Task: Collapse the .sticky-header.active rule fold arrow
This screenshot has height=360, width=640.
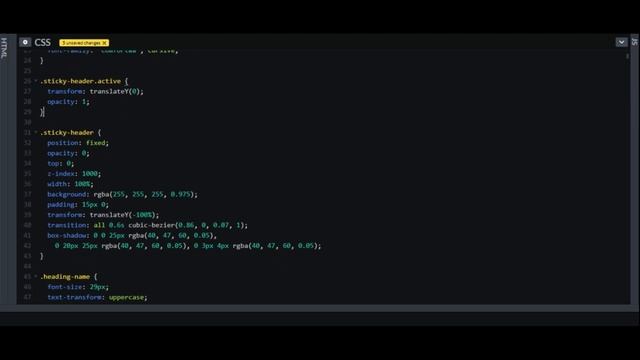Action: [x=36, y=81]
